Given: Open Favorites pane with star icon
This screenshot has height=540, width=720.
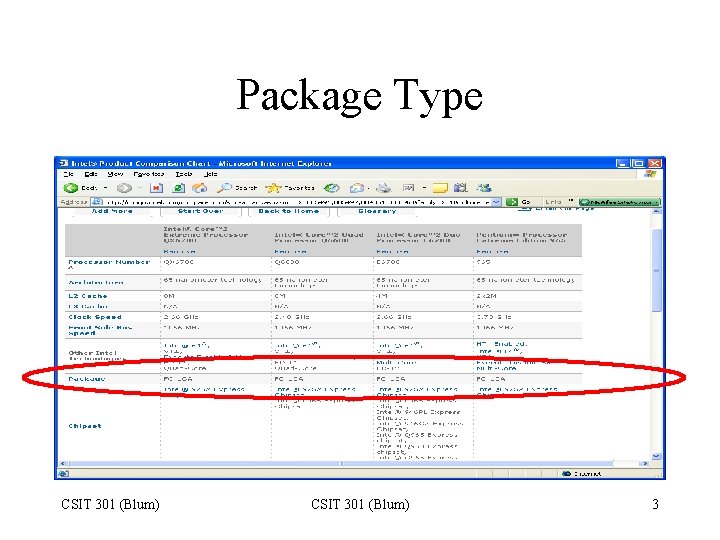Looking at the screenshot, I should (290, 188).
